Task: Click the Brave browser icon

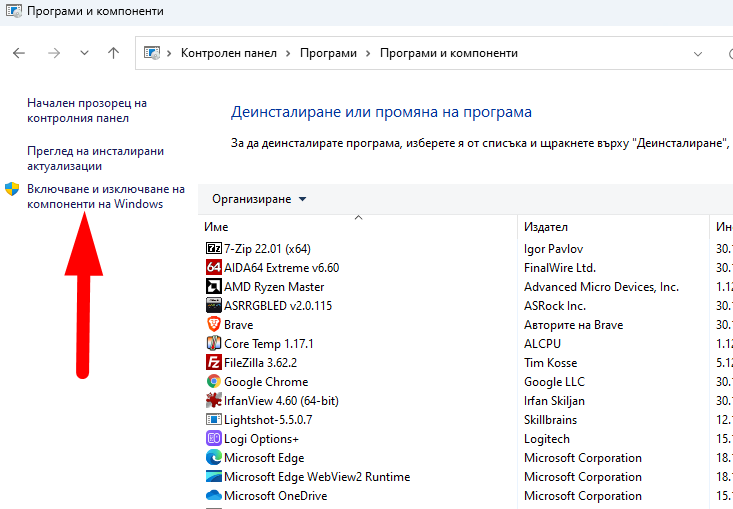Action: point(214,324)
